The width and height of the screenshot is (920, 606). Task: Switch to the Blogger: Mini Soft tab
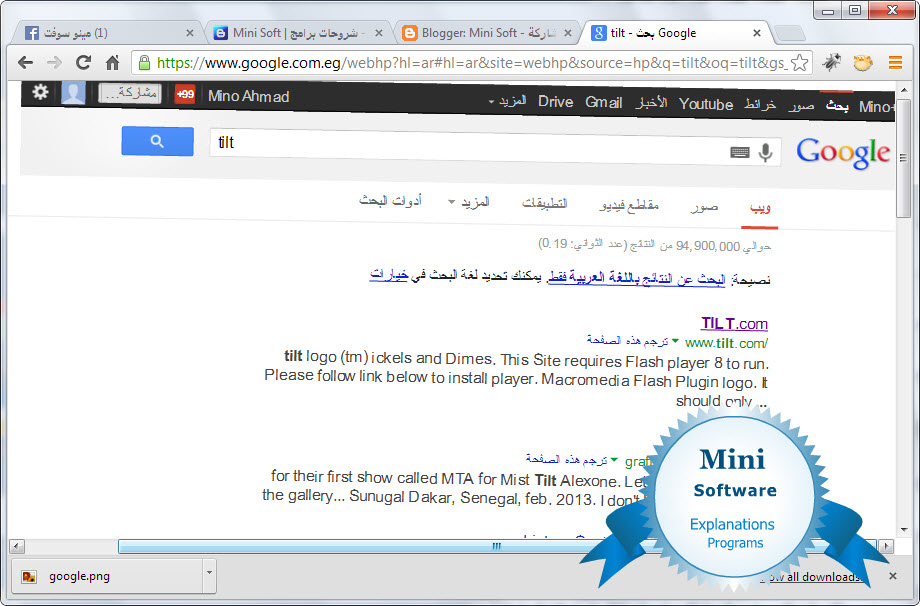click(486, 33)
